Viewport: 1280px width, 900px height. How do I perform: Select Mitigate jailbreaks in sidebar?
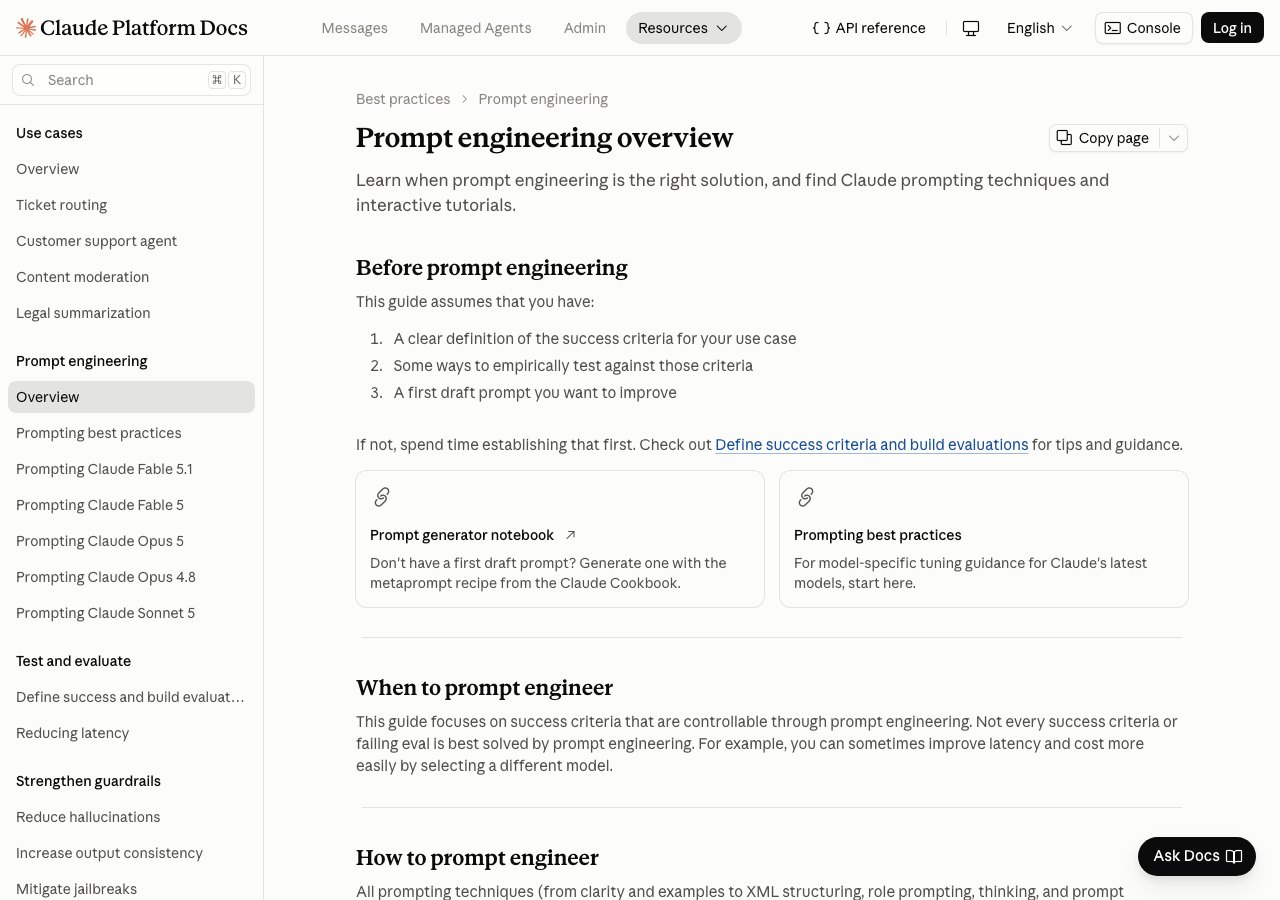pos(131,889)
